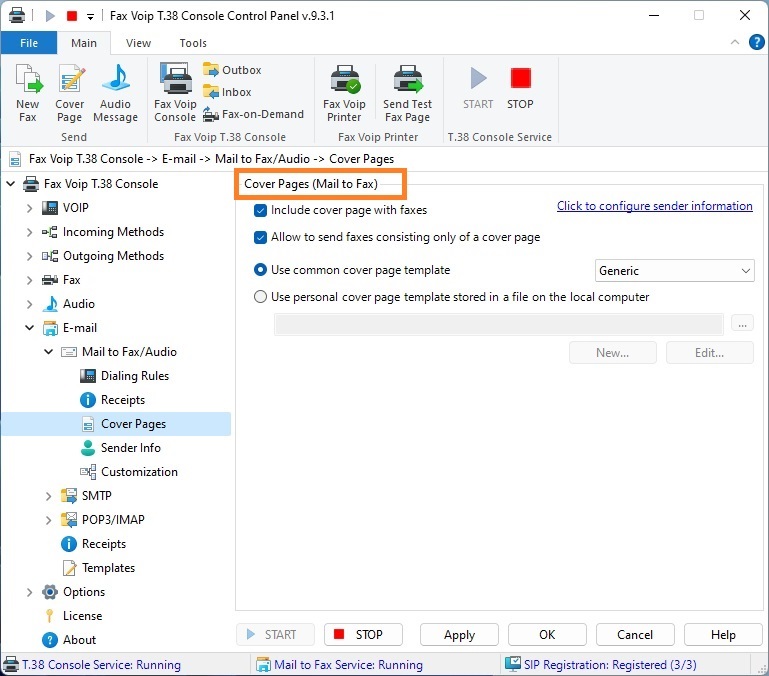Screen dimensions: 769x676
Task: Open the File menu tab
Action: (29, 43)
